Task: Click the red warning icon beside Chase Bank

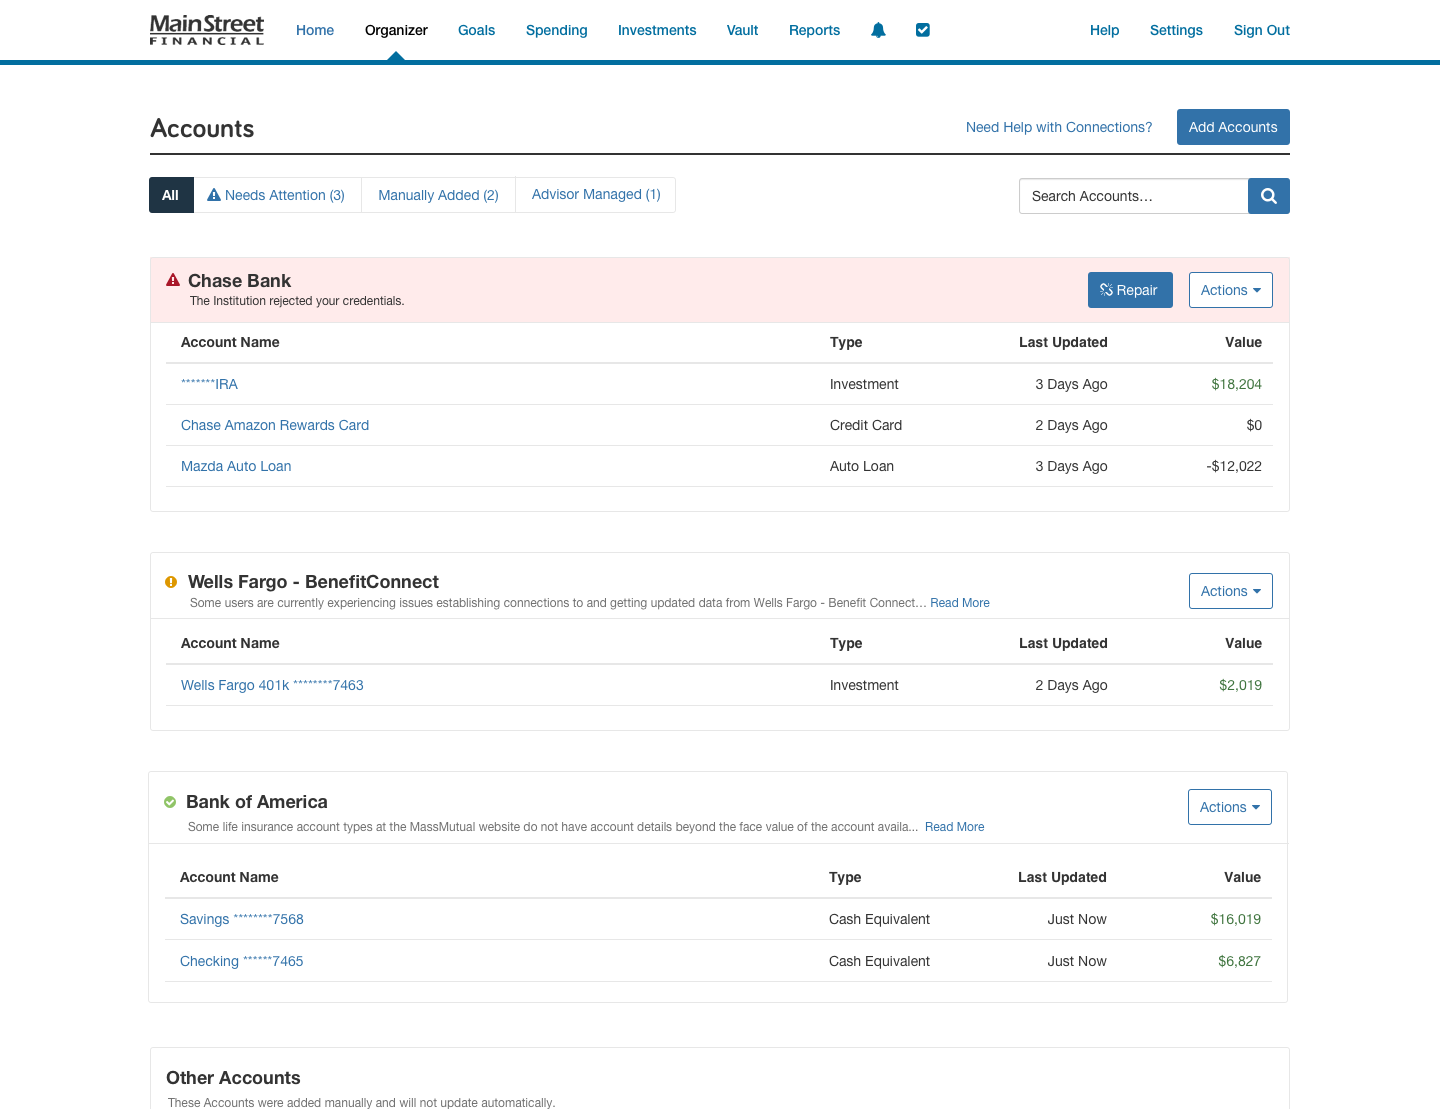Action: pyautogui.click(x=173, y=280)
